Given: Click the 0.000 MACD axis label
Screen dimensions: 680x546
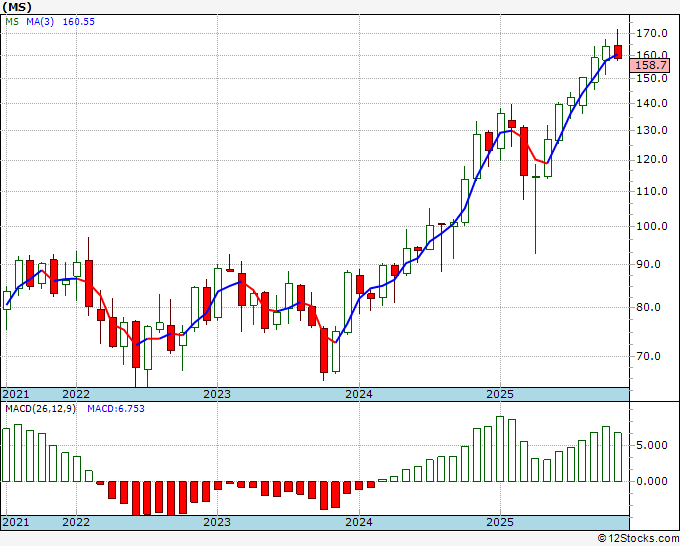Looking at the screenshot, I should (651, 481).
